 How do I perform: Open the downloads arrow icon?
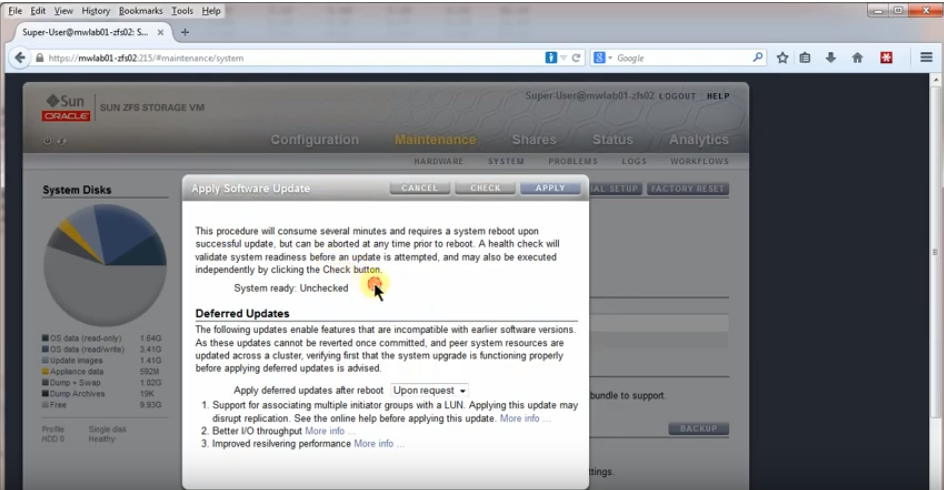(831, 58)
